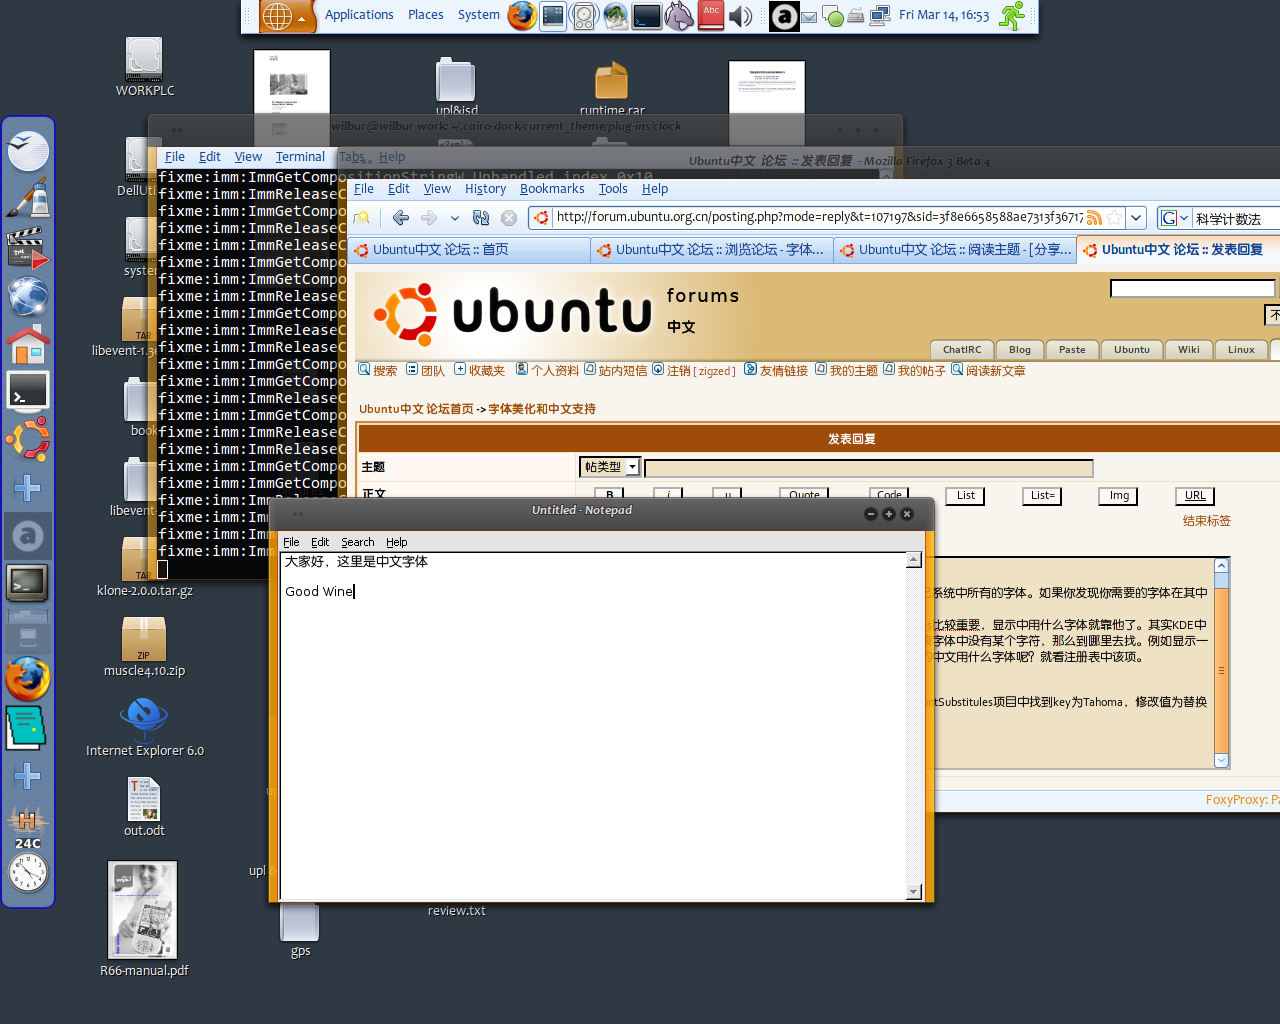Open the Terminal menu in the terminal window
Viewport: 1280px width, 1024px height.
300,157
